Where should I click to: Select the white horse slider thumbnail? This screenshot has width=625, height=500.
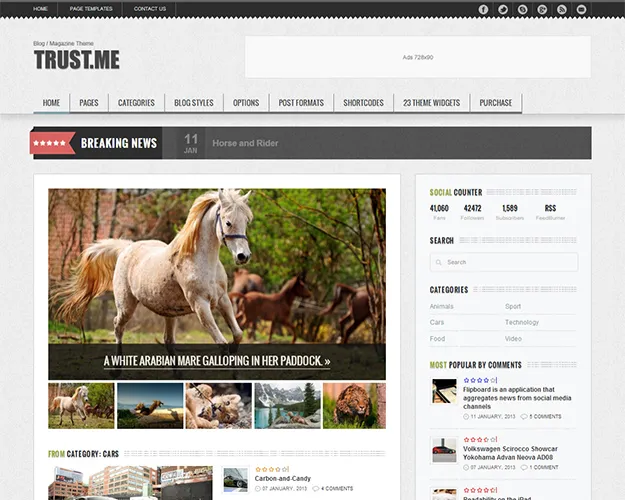(81, 406)
